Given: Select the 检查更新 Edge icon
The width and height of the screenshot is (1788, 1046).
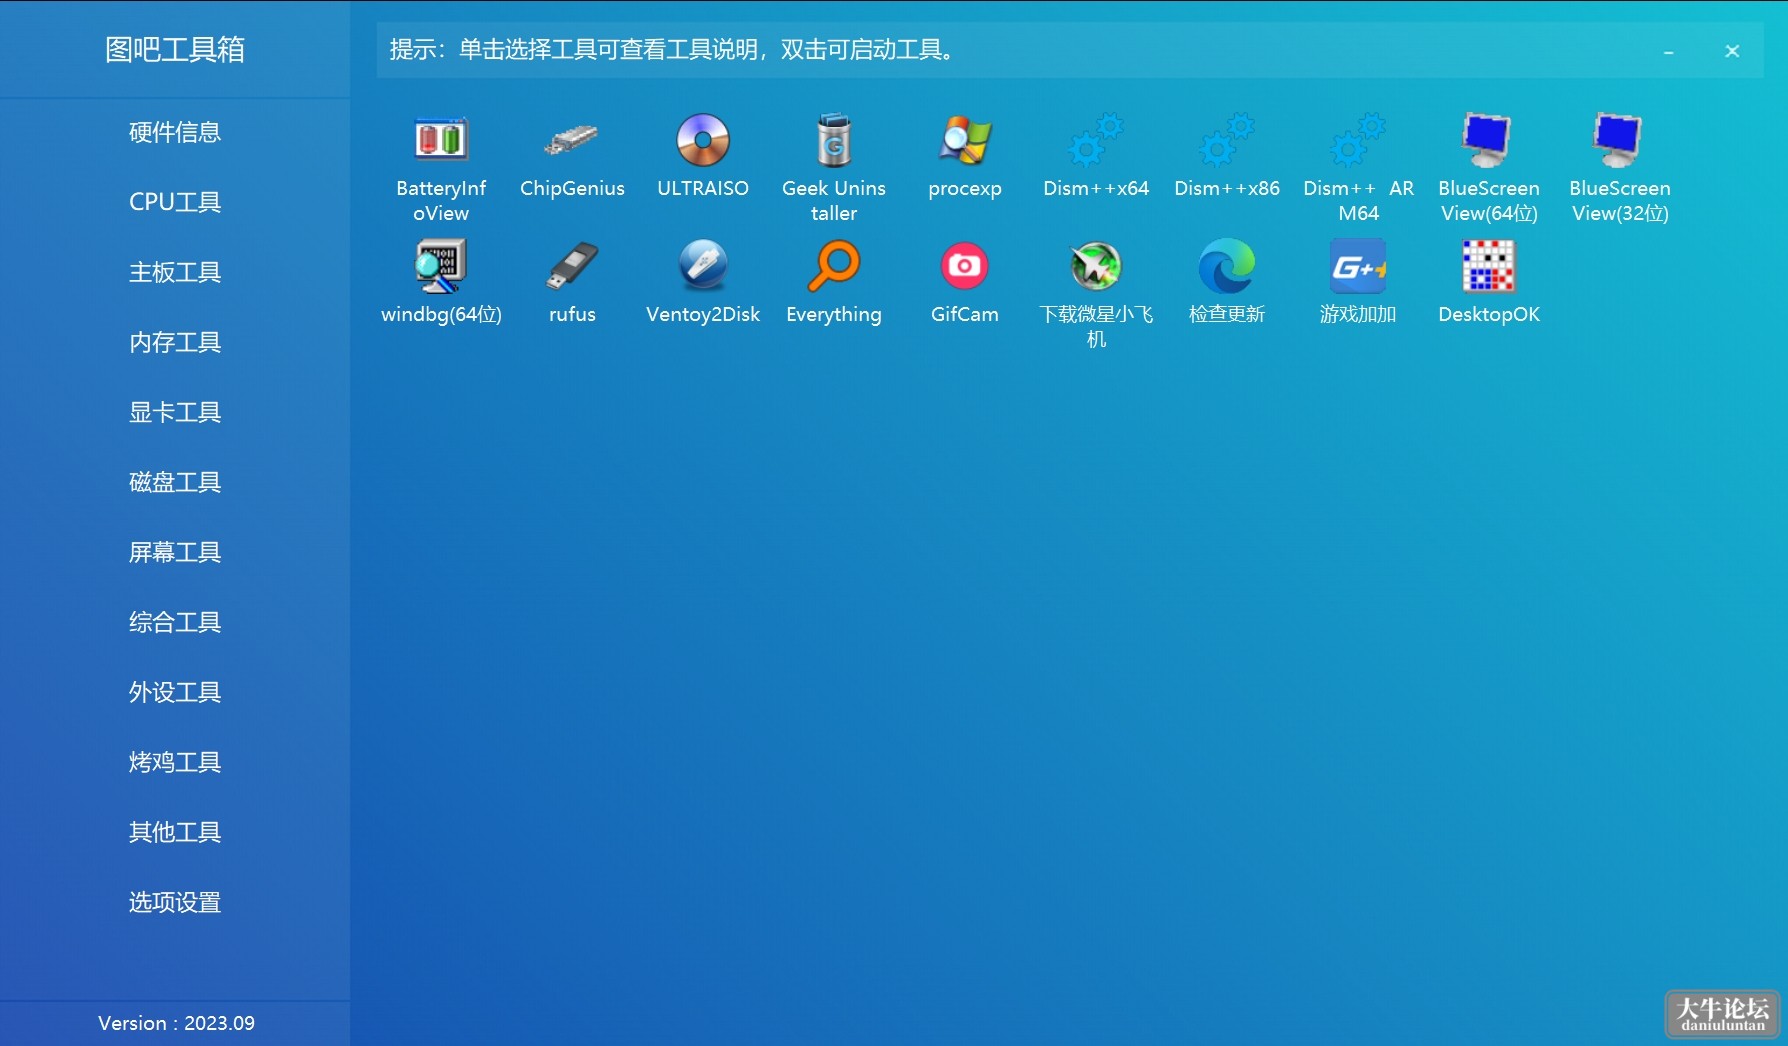Looking at the screenshot, I should 1227,266.
